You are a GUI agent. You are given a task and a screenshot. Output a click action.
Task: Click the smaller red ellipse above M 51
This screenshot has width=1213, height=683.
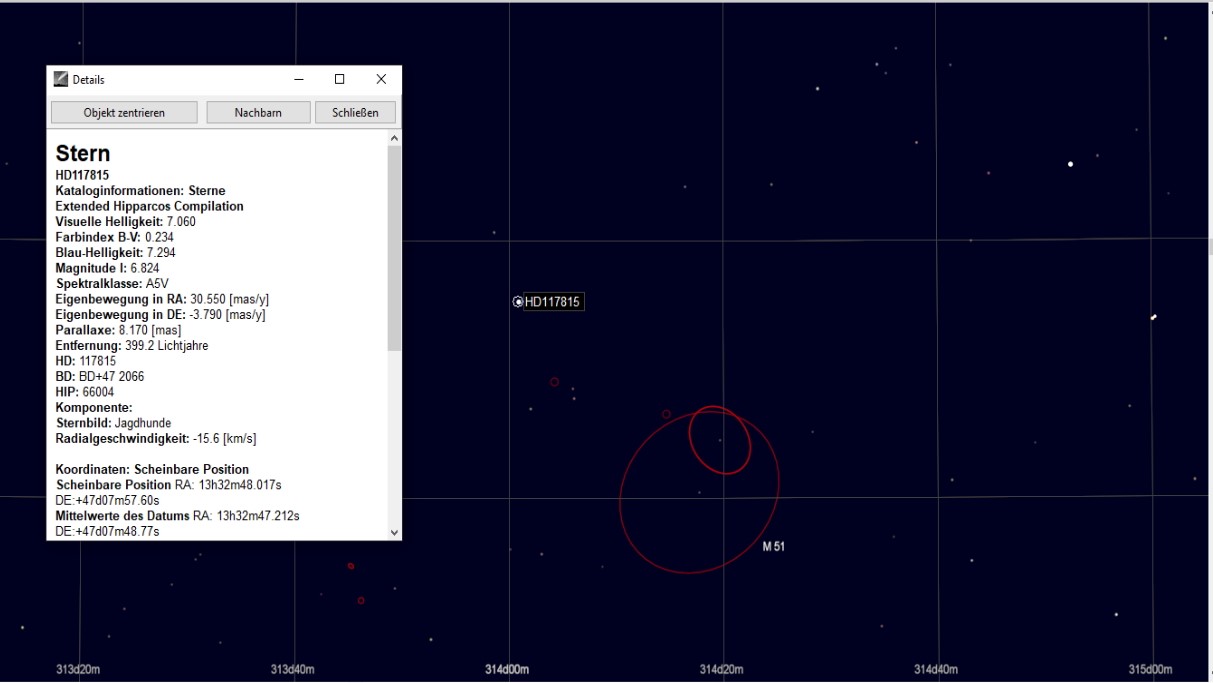720,440
